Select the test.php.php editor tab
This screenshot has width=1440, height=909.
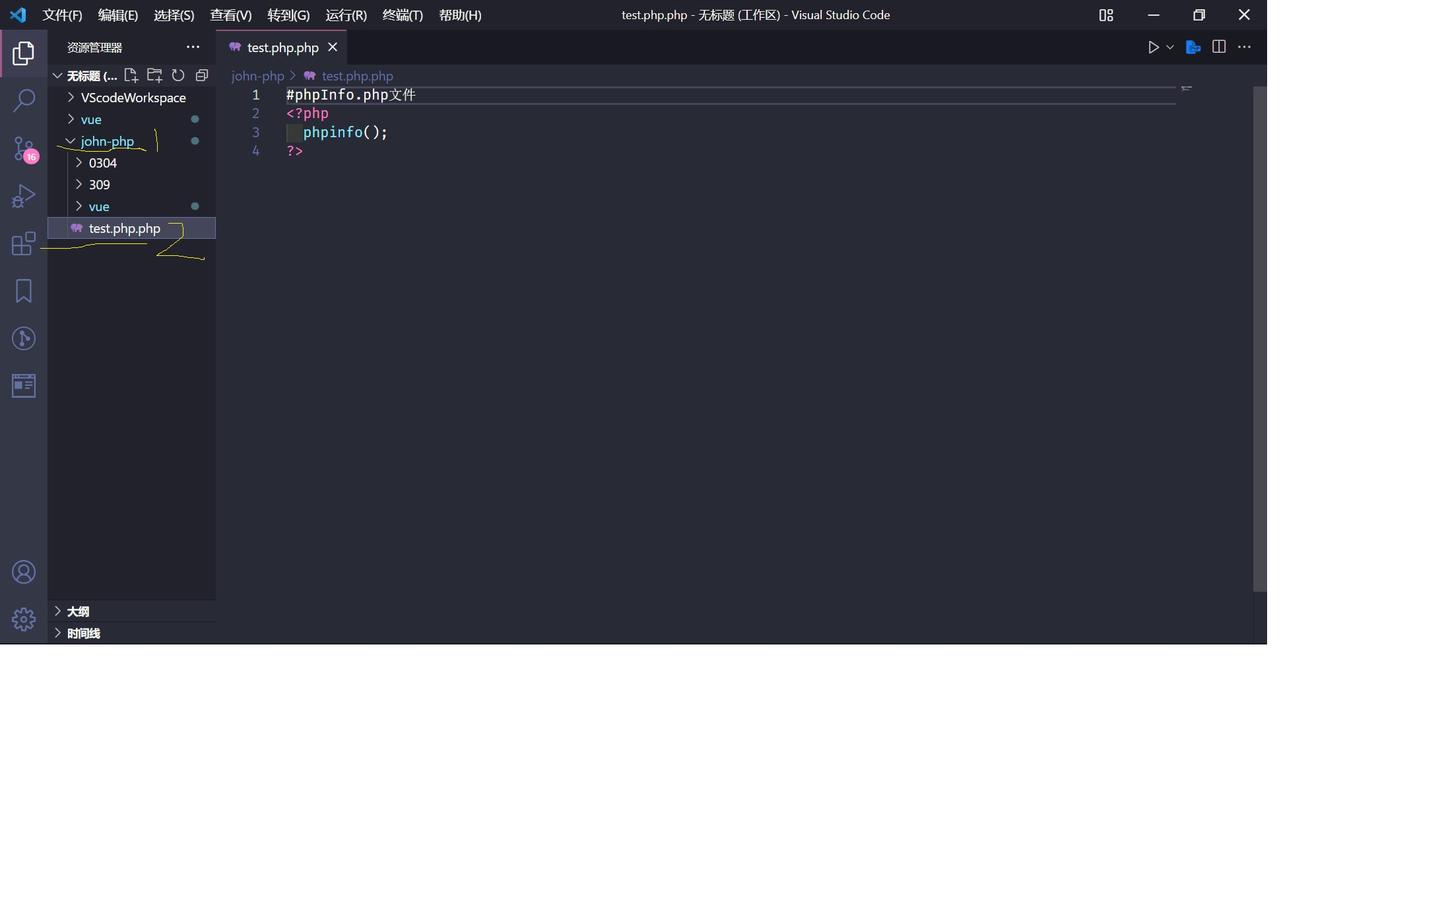click(x=283, y=47)
